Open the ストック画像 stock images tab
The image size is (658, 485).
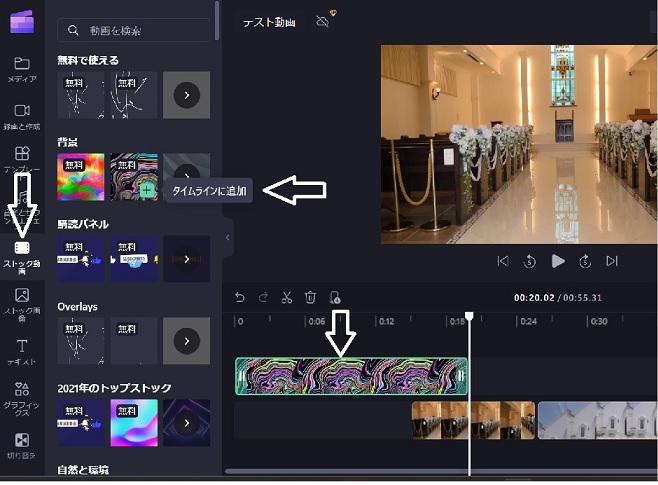click(x=22, y=304)
